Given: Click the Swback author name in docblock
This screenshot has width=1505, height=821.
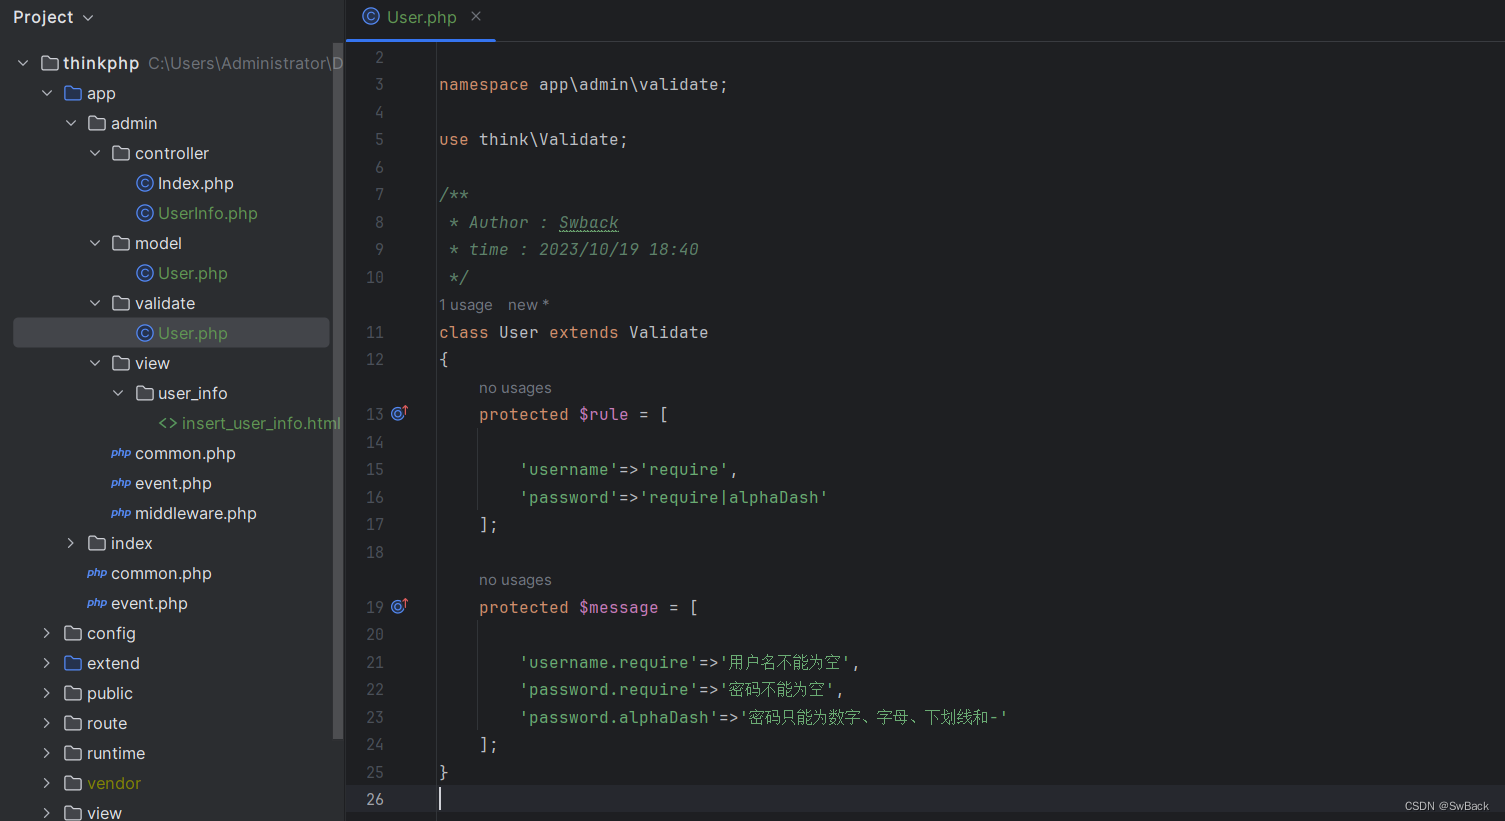Looking at the screenshot, I should tap(589, 222).
